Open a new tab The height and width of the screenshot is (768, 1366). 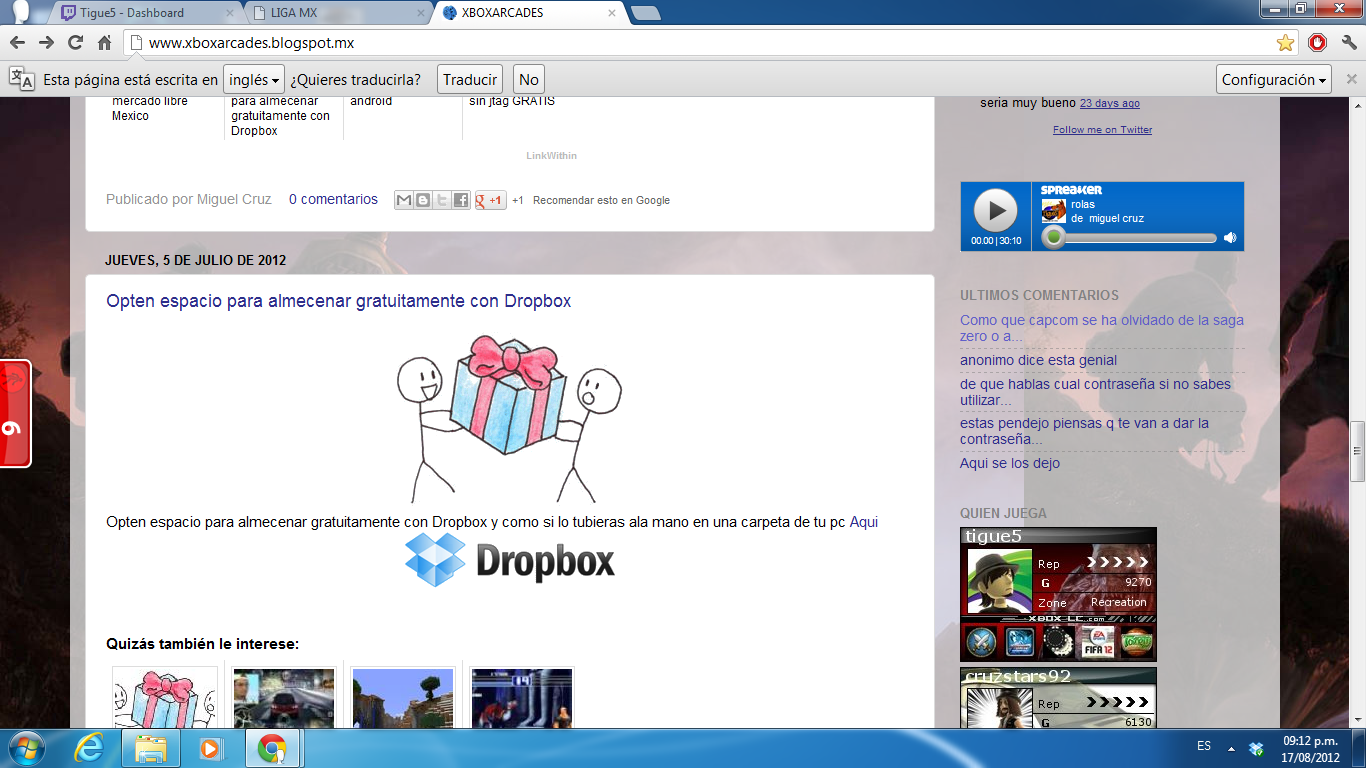pyautogui.click(x=646, y=13)
